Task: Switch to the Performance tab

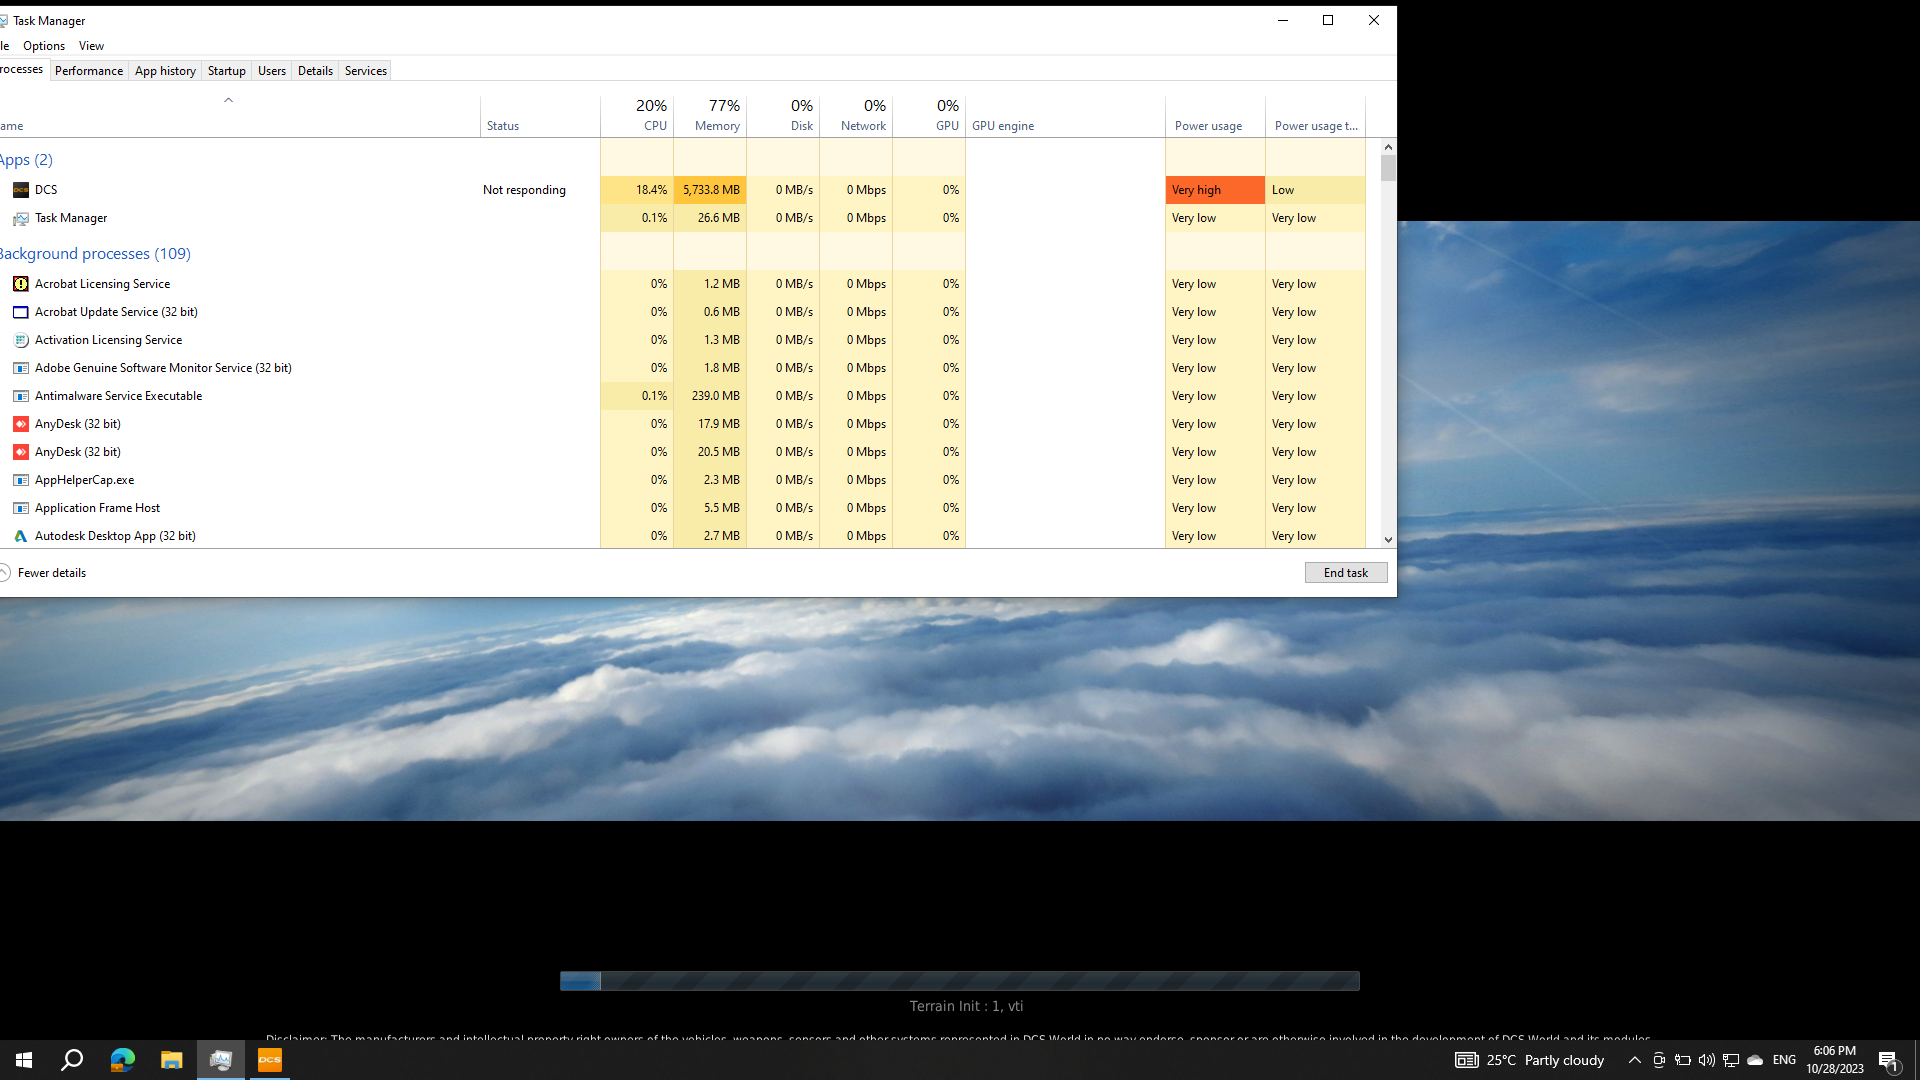Action: 89,71
